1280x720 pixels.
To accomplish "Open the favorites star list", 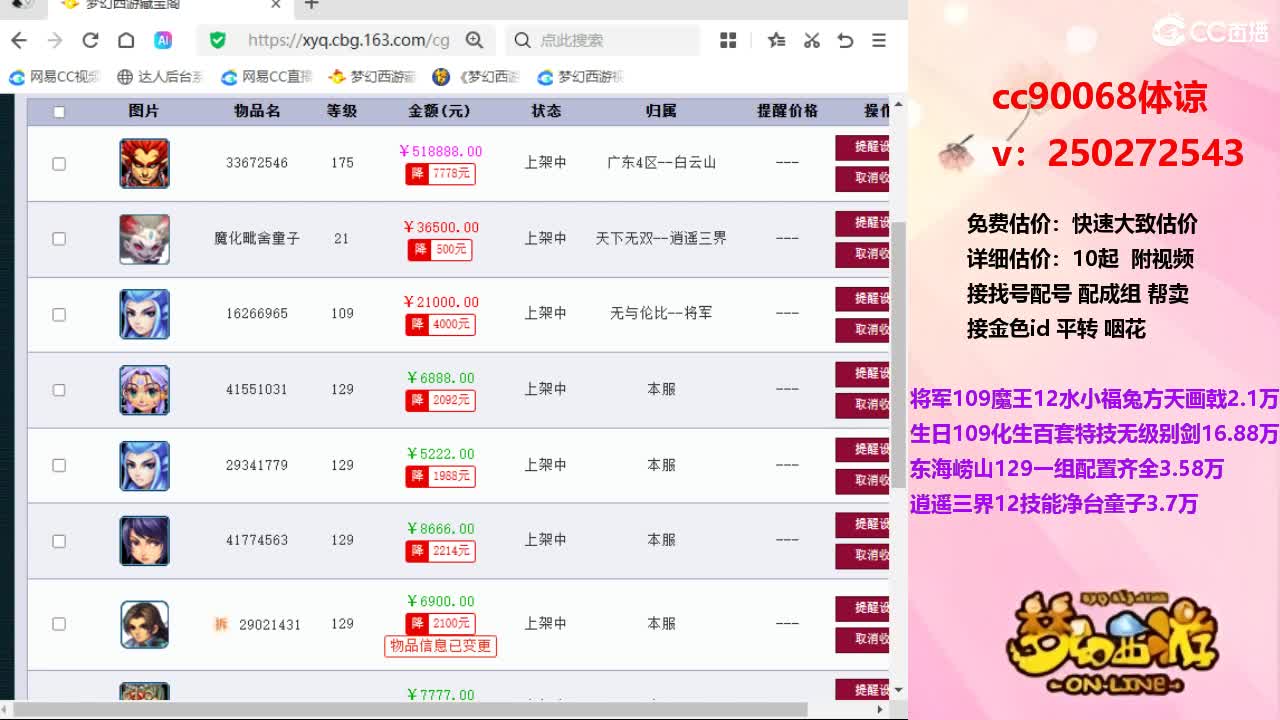I will [x=776, y=40].
